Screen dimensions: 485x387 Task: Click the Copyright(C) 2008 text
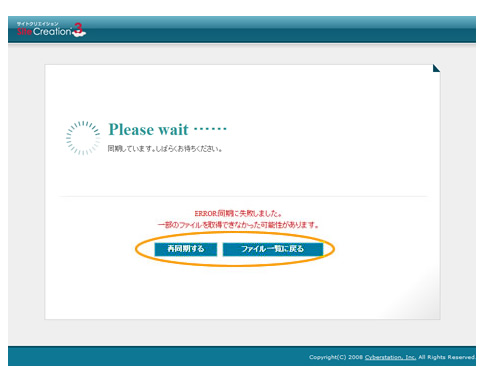[336, 357]
